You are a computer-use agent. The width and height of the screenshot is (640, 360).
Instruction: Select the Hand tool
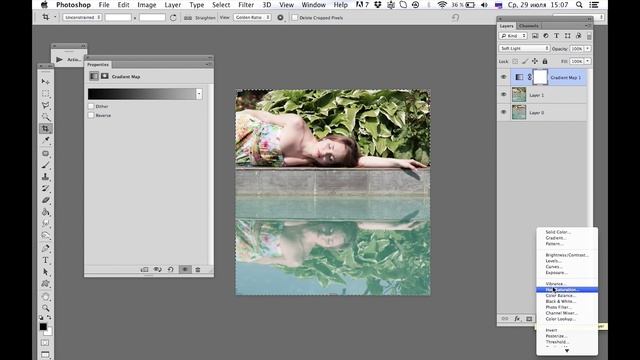pyautogui.click(x=45, y=296)
